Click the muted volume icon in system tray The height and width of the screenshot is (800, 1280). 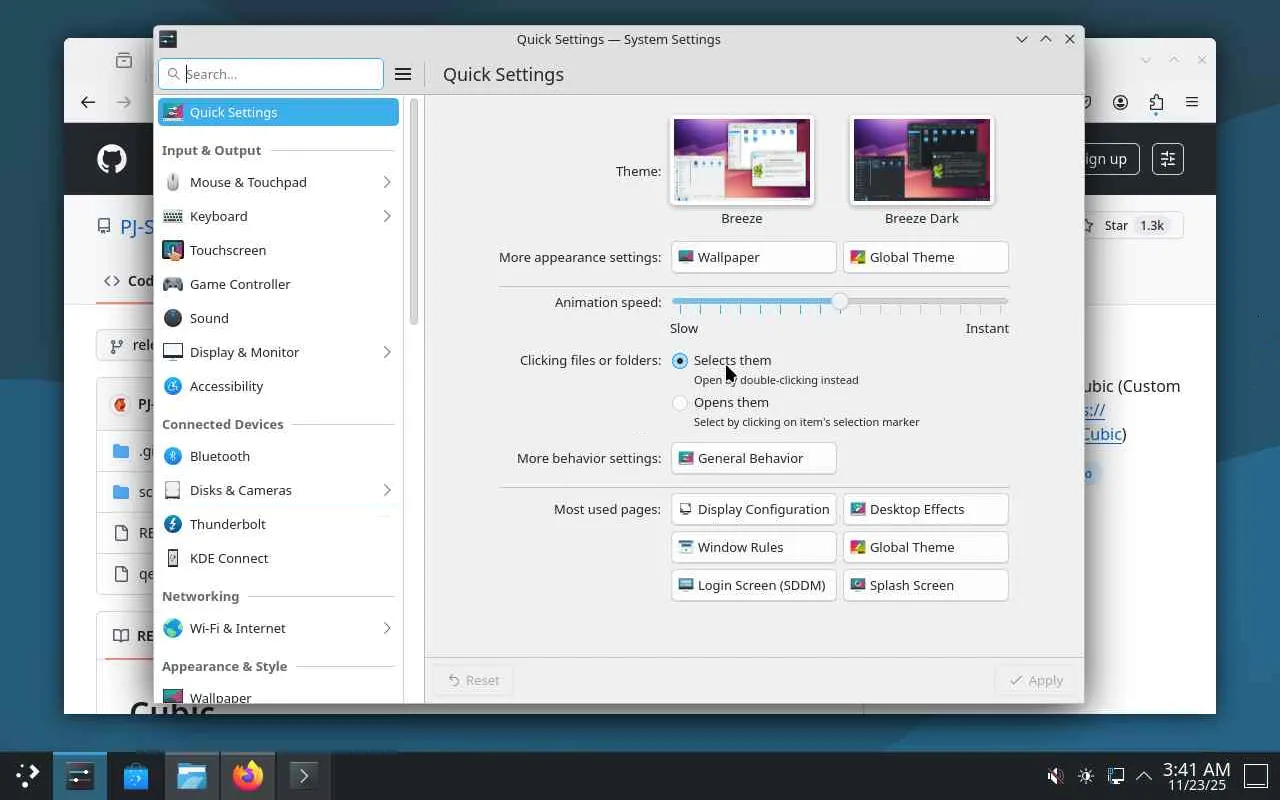[1055, 775]
